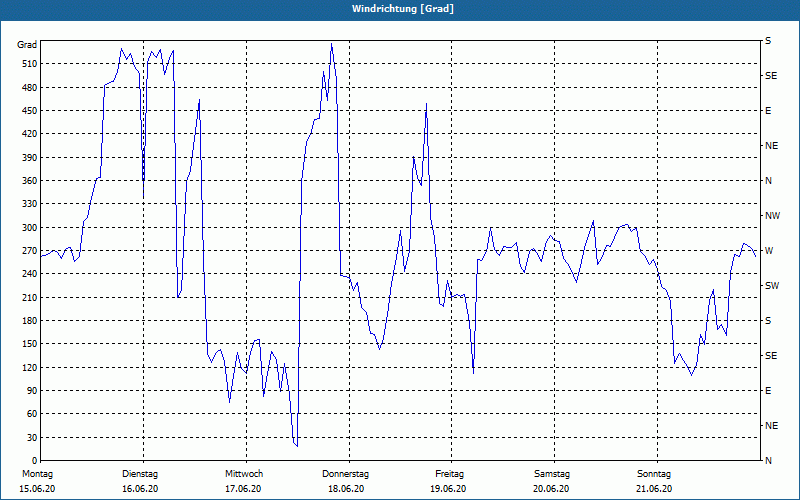Screen dimensions: 800x500
Task: Pick the 'Mittwoch' day label
Action: [244, 474]
